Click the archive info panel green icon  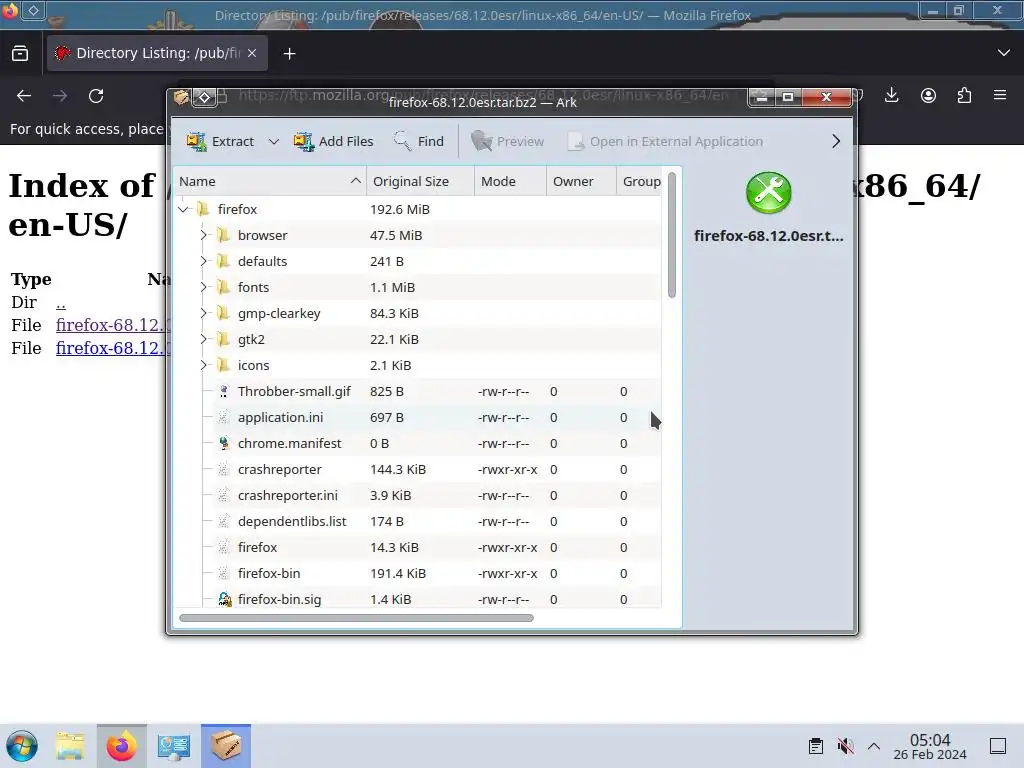[x=769, y=193]
